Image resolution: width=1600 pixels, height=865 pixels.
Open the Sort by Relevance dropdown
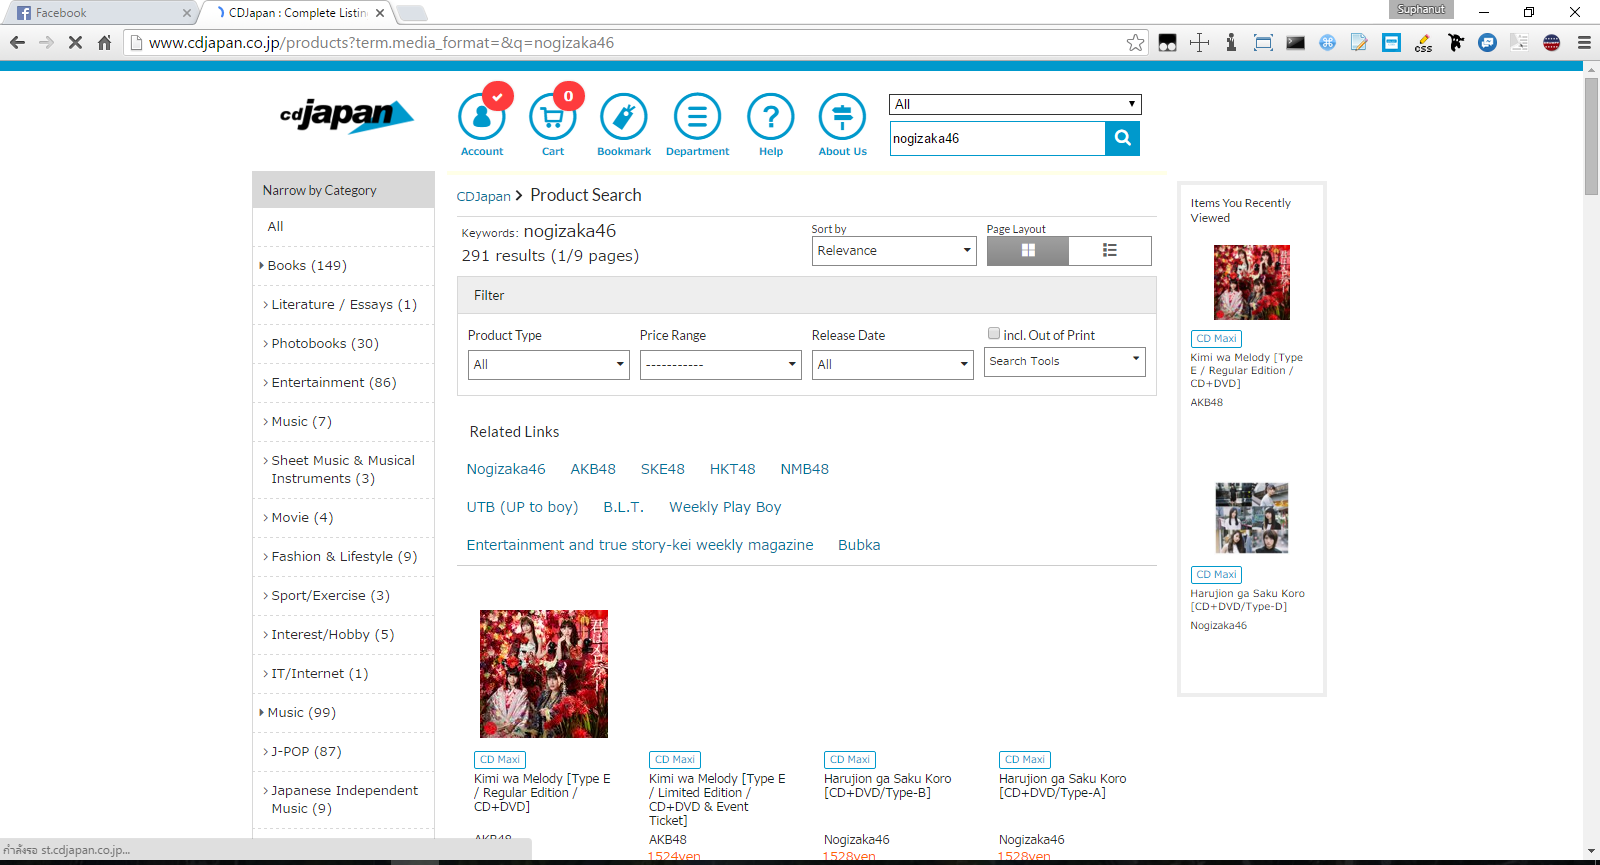(894, 250)
